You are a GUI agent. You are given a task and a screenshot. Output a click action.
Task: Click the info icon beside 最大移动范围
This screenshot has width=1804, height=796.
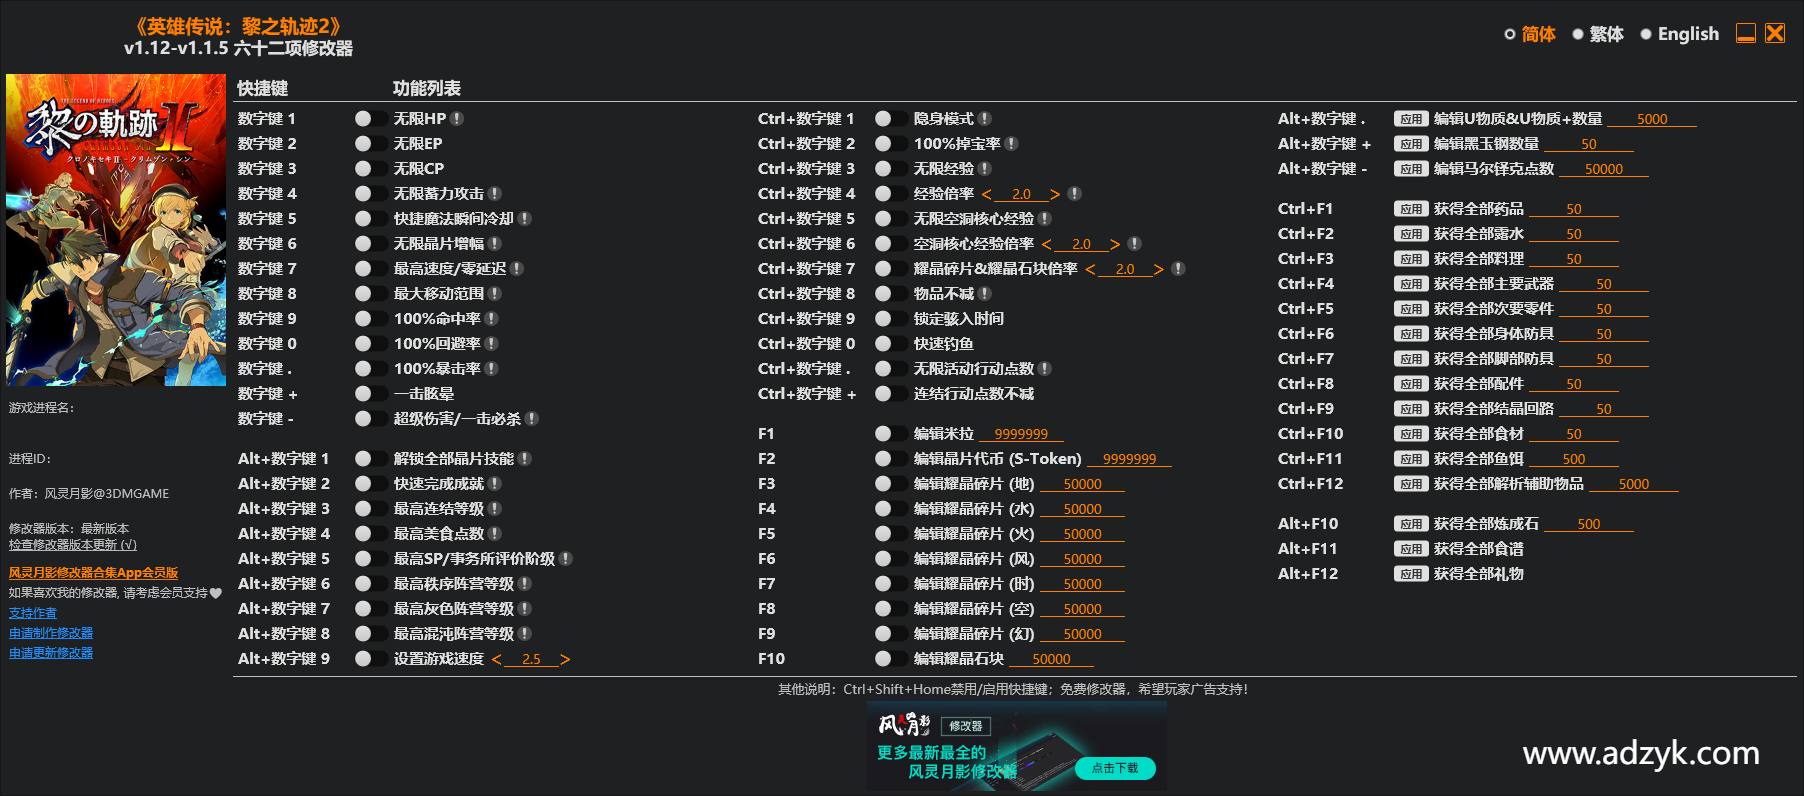(x=495, y=293)
